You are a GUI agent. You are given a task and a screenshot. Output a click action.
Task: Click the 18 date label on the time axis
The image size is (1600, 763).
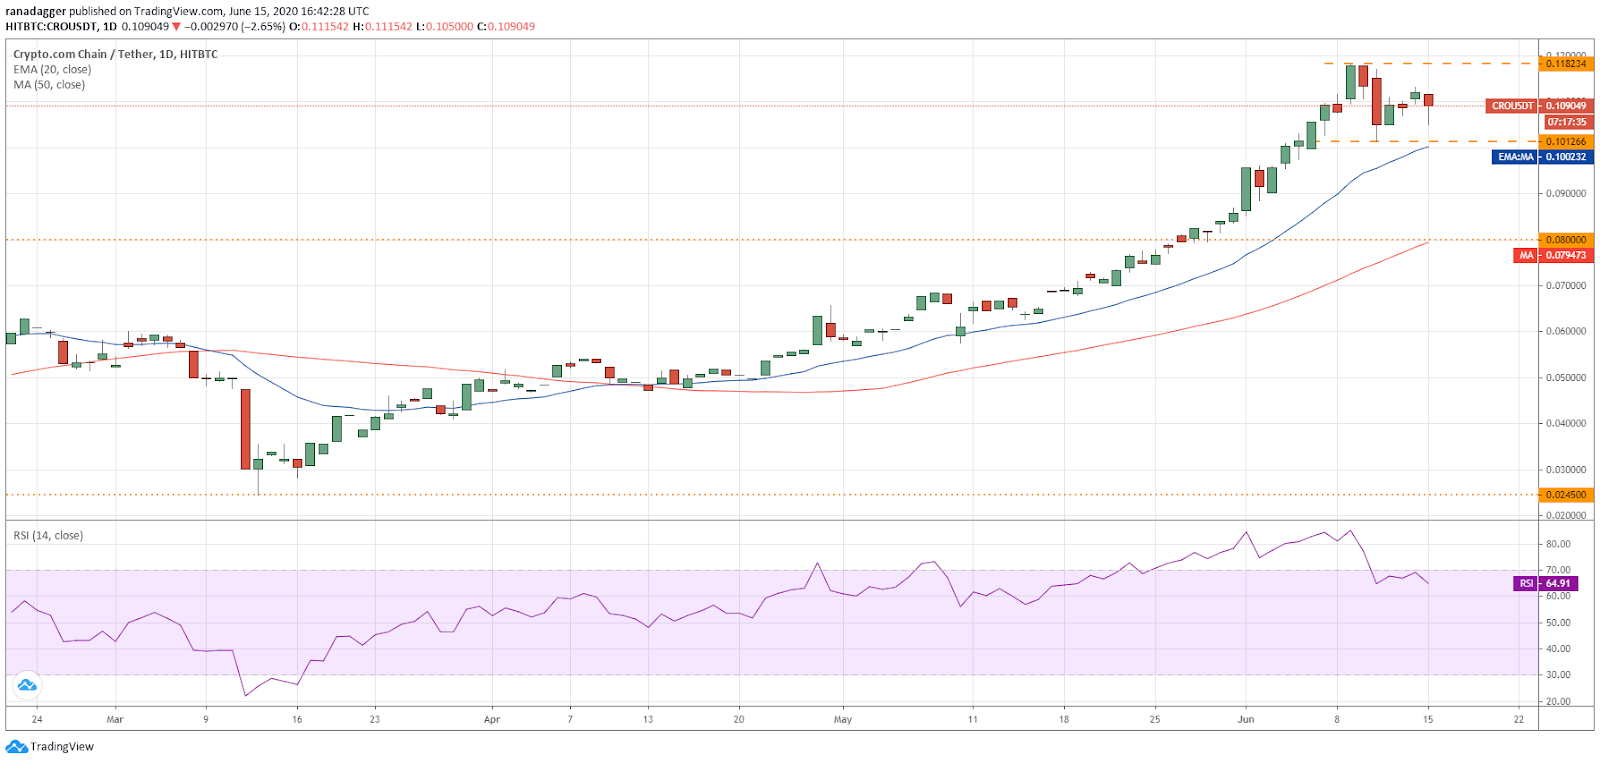[1064, 719]
